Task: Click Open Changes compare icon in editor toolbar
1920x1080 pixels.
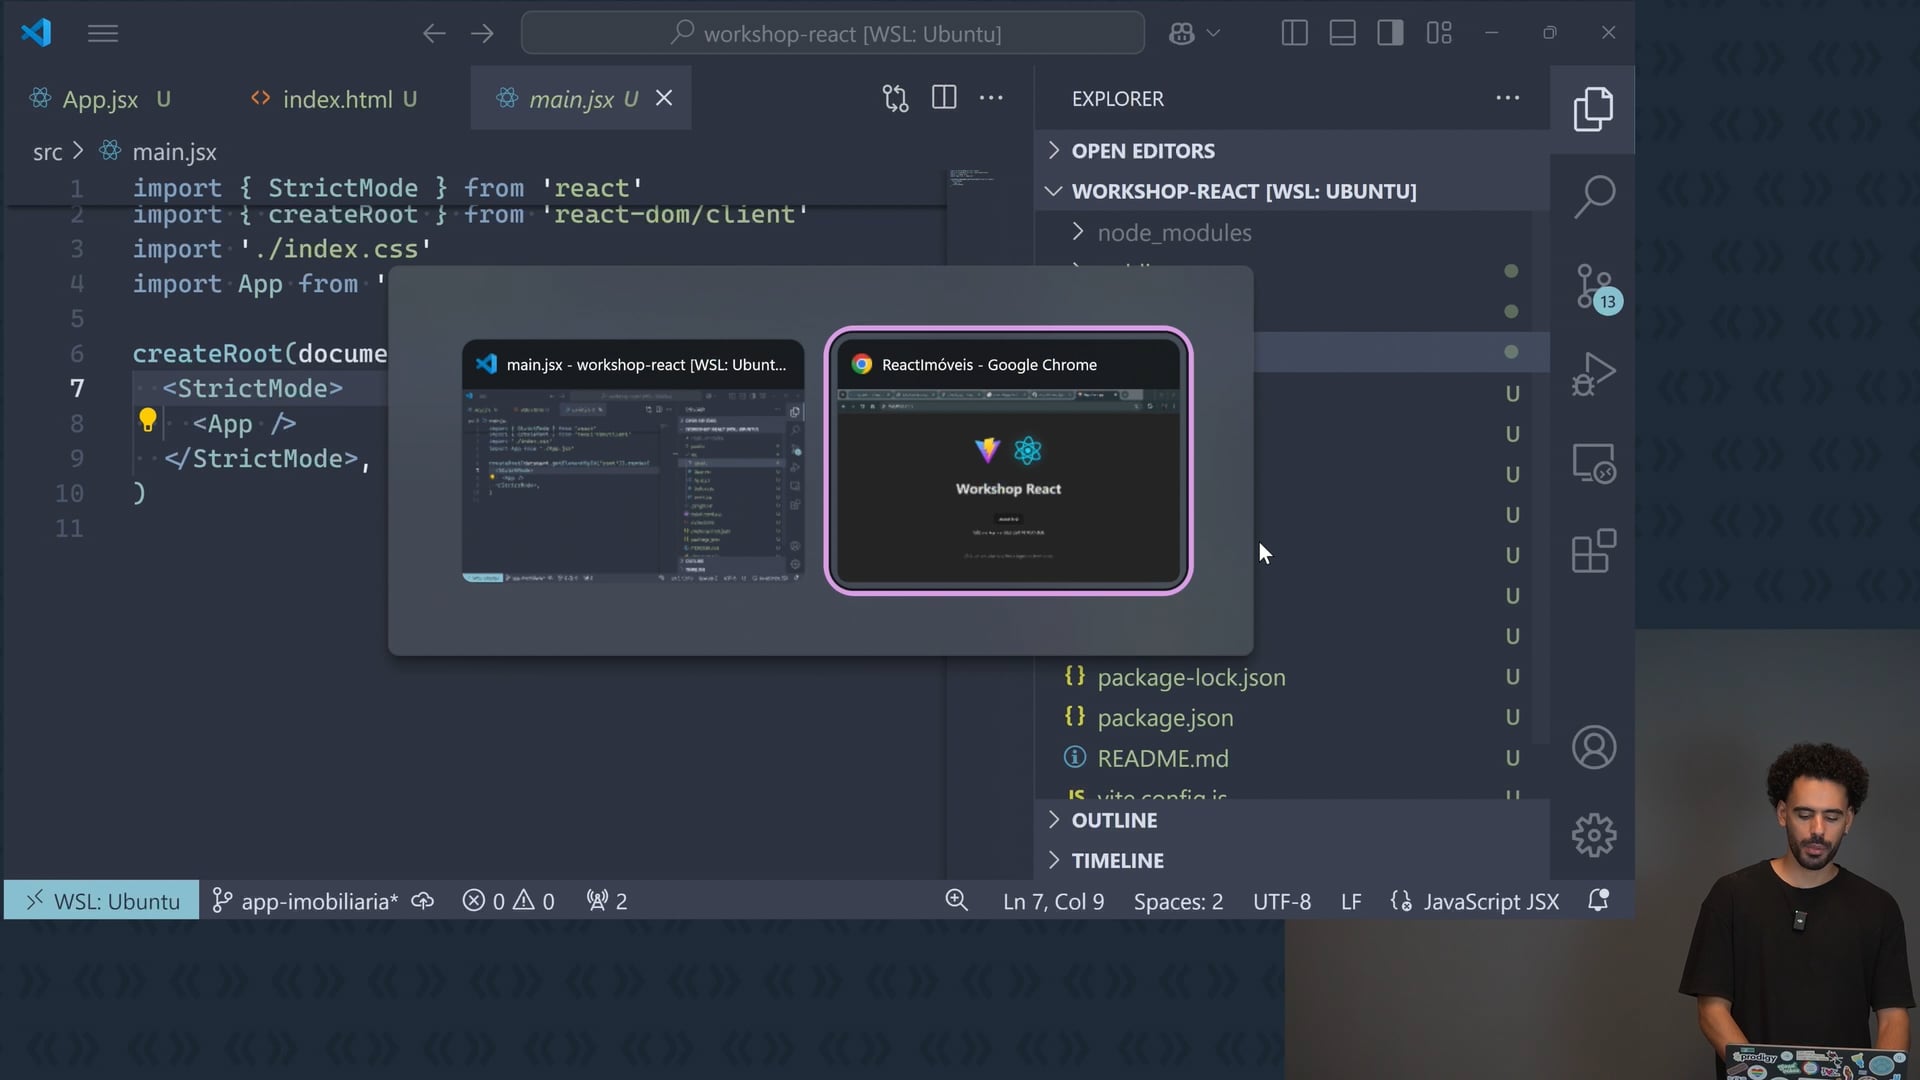Action: click(895, 98)
